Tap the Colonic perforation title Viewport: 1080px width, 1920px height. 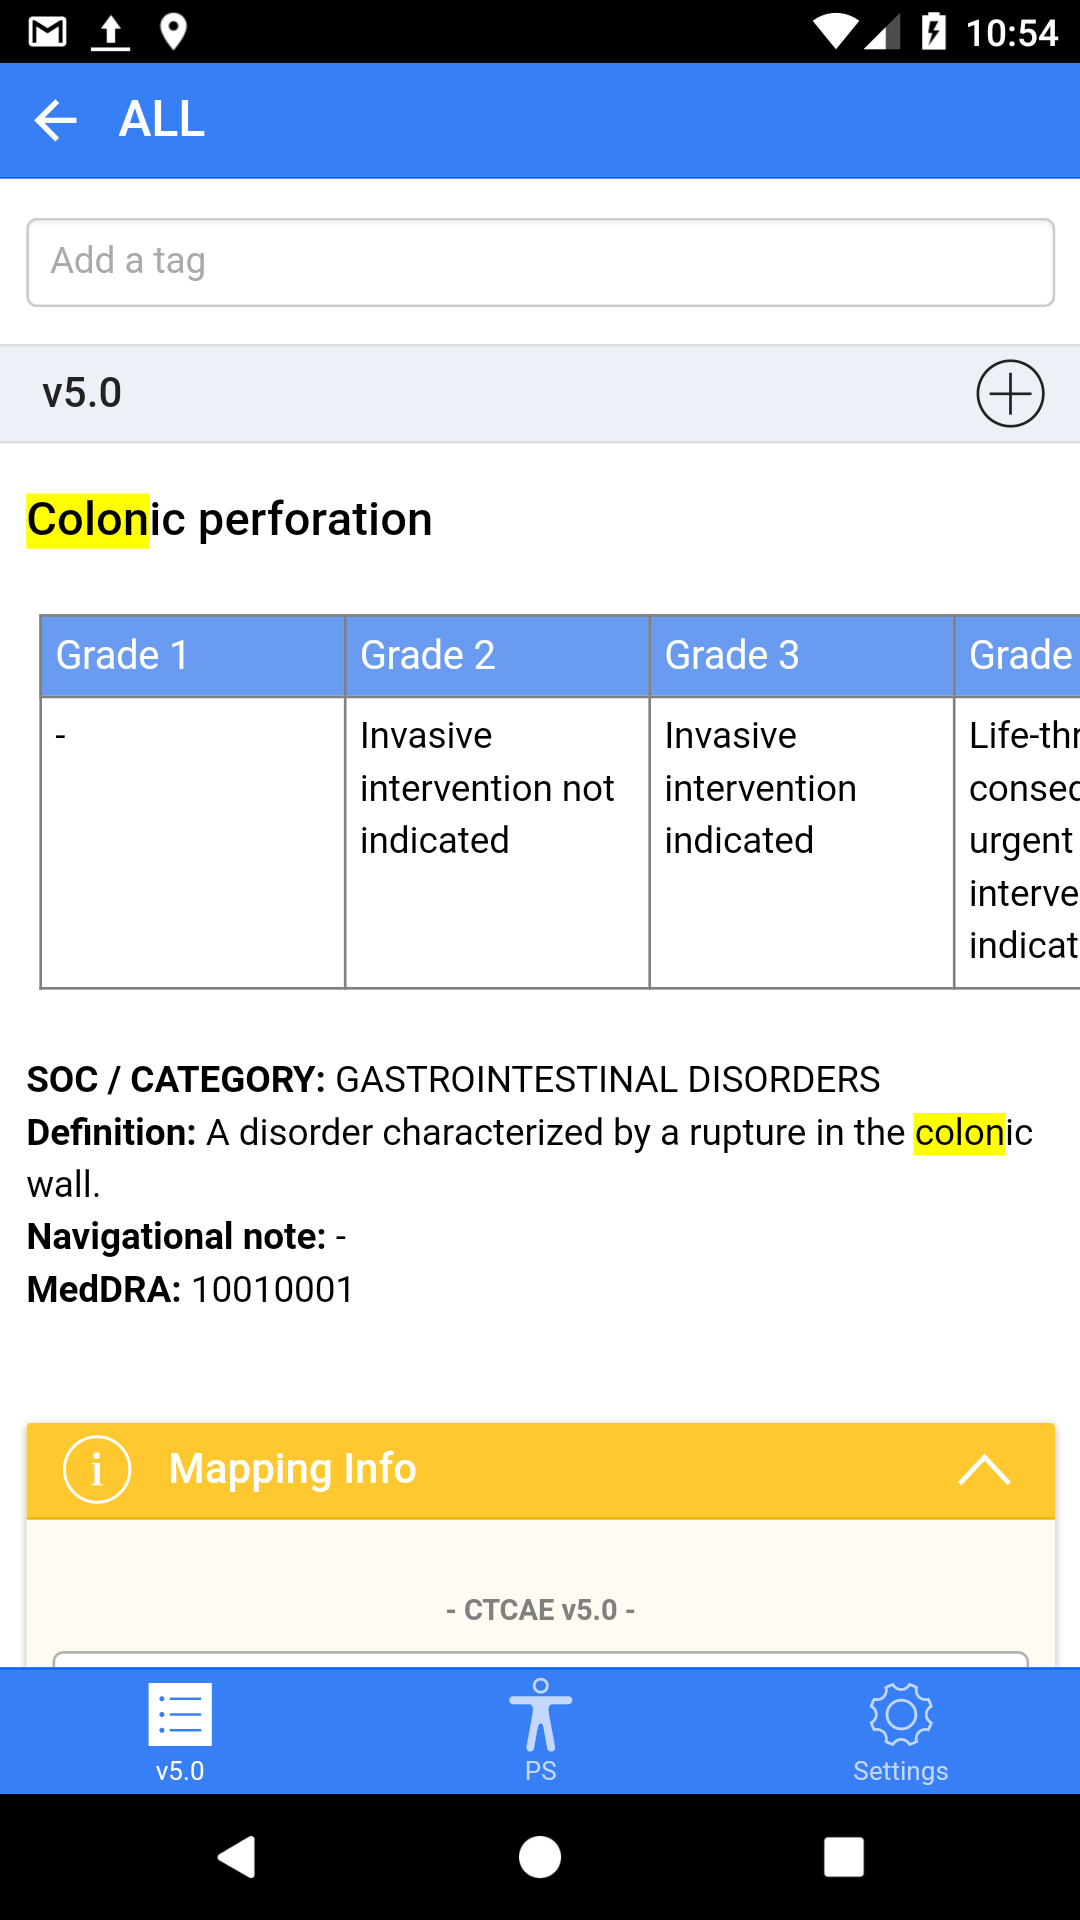pos(230,520)
